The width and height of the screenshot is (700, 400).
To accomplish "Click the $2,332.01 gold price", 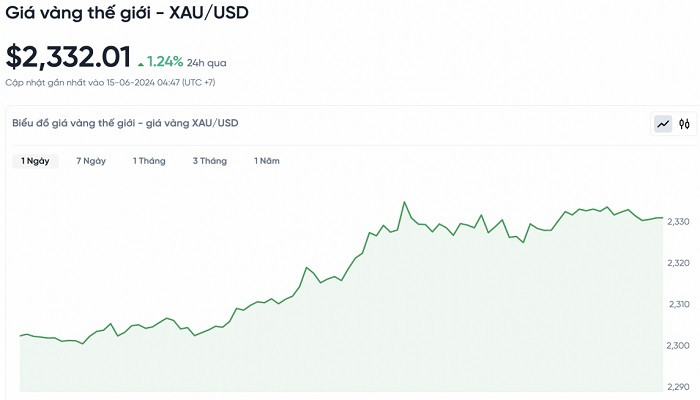I will click(x=68, y=57).
